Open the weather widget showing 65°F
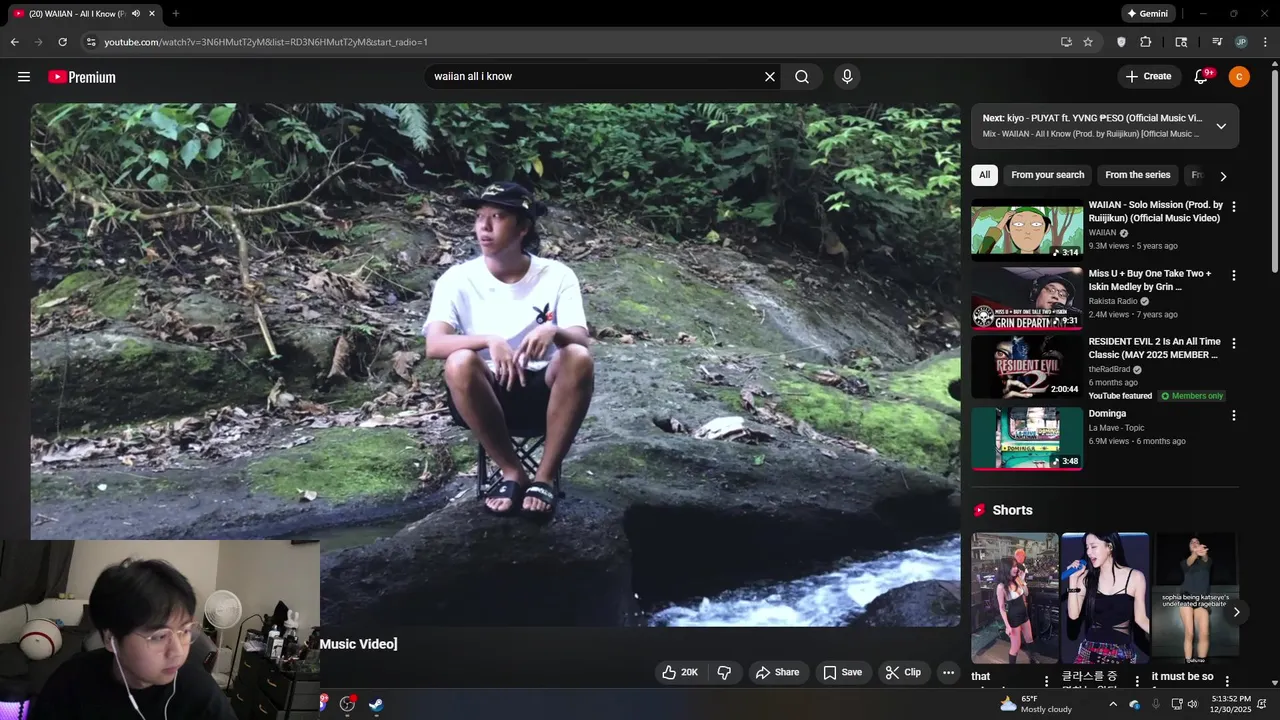The width and height of the screenshot is (1280, 720). (x=1035, y=704)
